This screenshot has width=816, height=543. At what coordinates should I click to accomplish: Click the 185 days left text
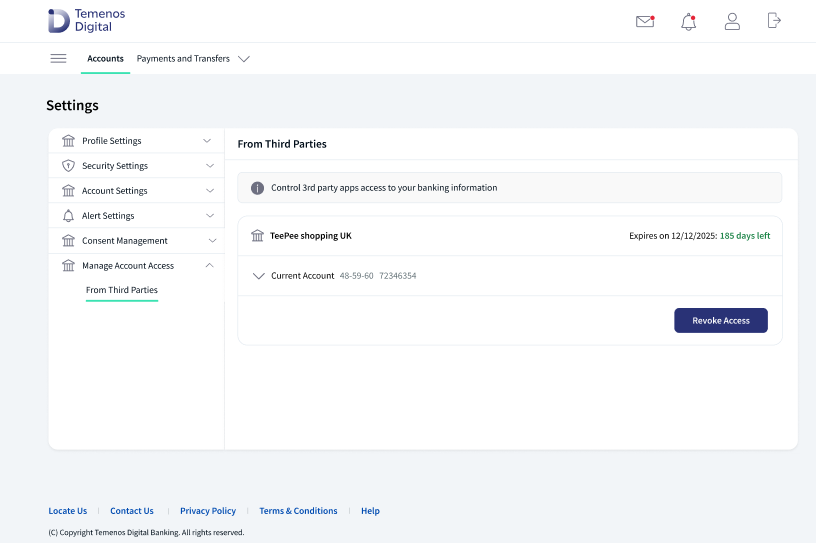tap(745, 236)
